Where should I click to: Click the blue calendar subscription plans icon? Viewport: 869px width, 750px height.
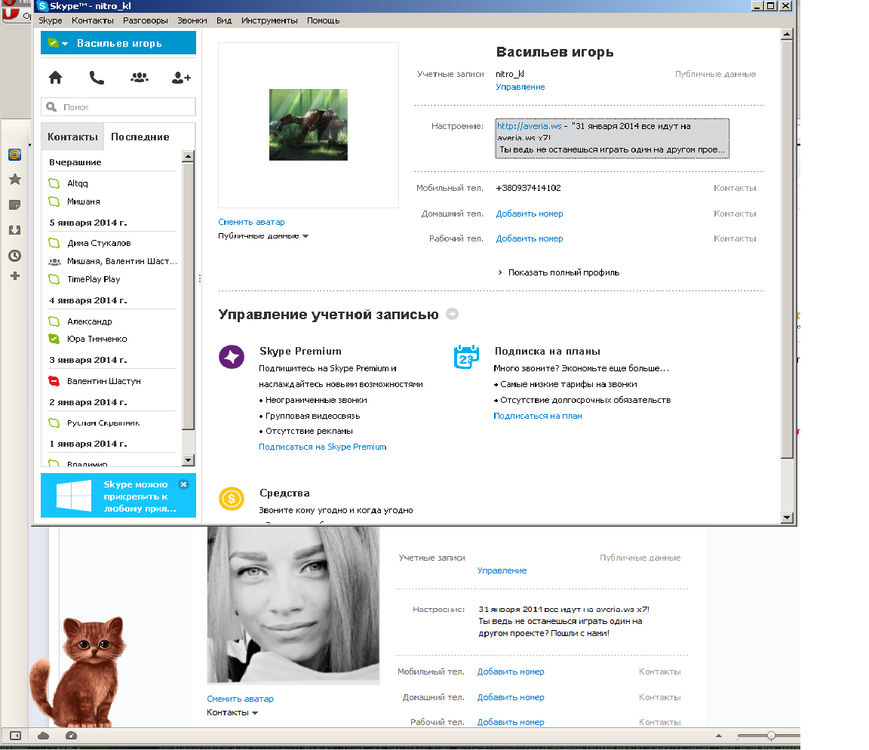tap(467, 357)
